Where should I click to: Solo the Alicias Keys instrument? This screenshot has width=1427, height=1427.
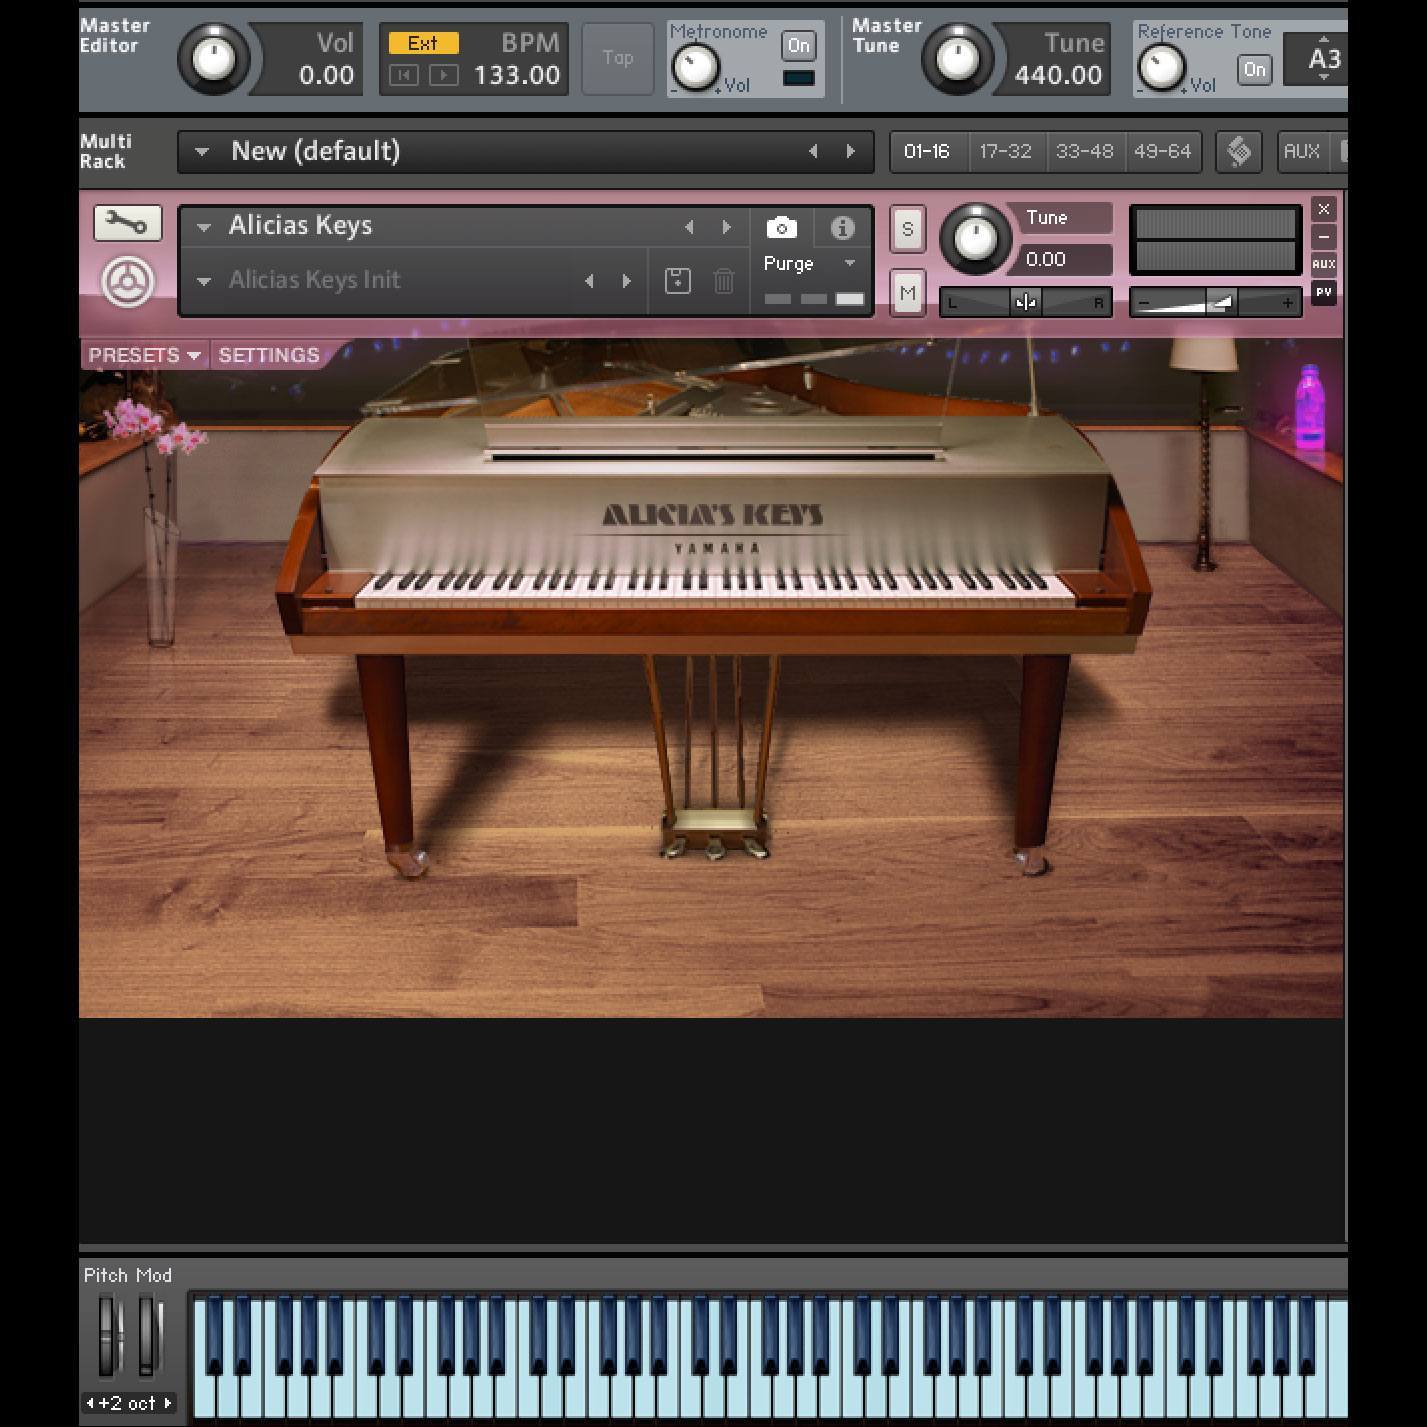907,229
